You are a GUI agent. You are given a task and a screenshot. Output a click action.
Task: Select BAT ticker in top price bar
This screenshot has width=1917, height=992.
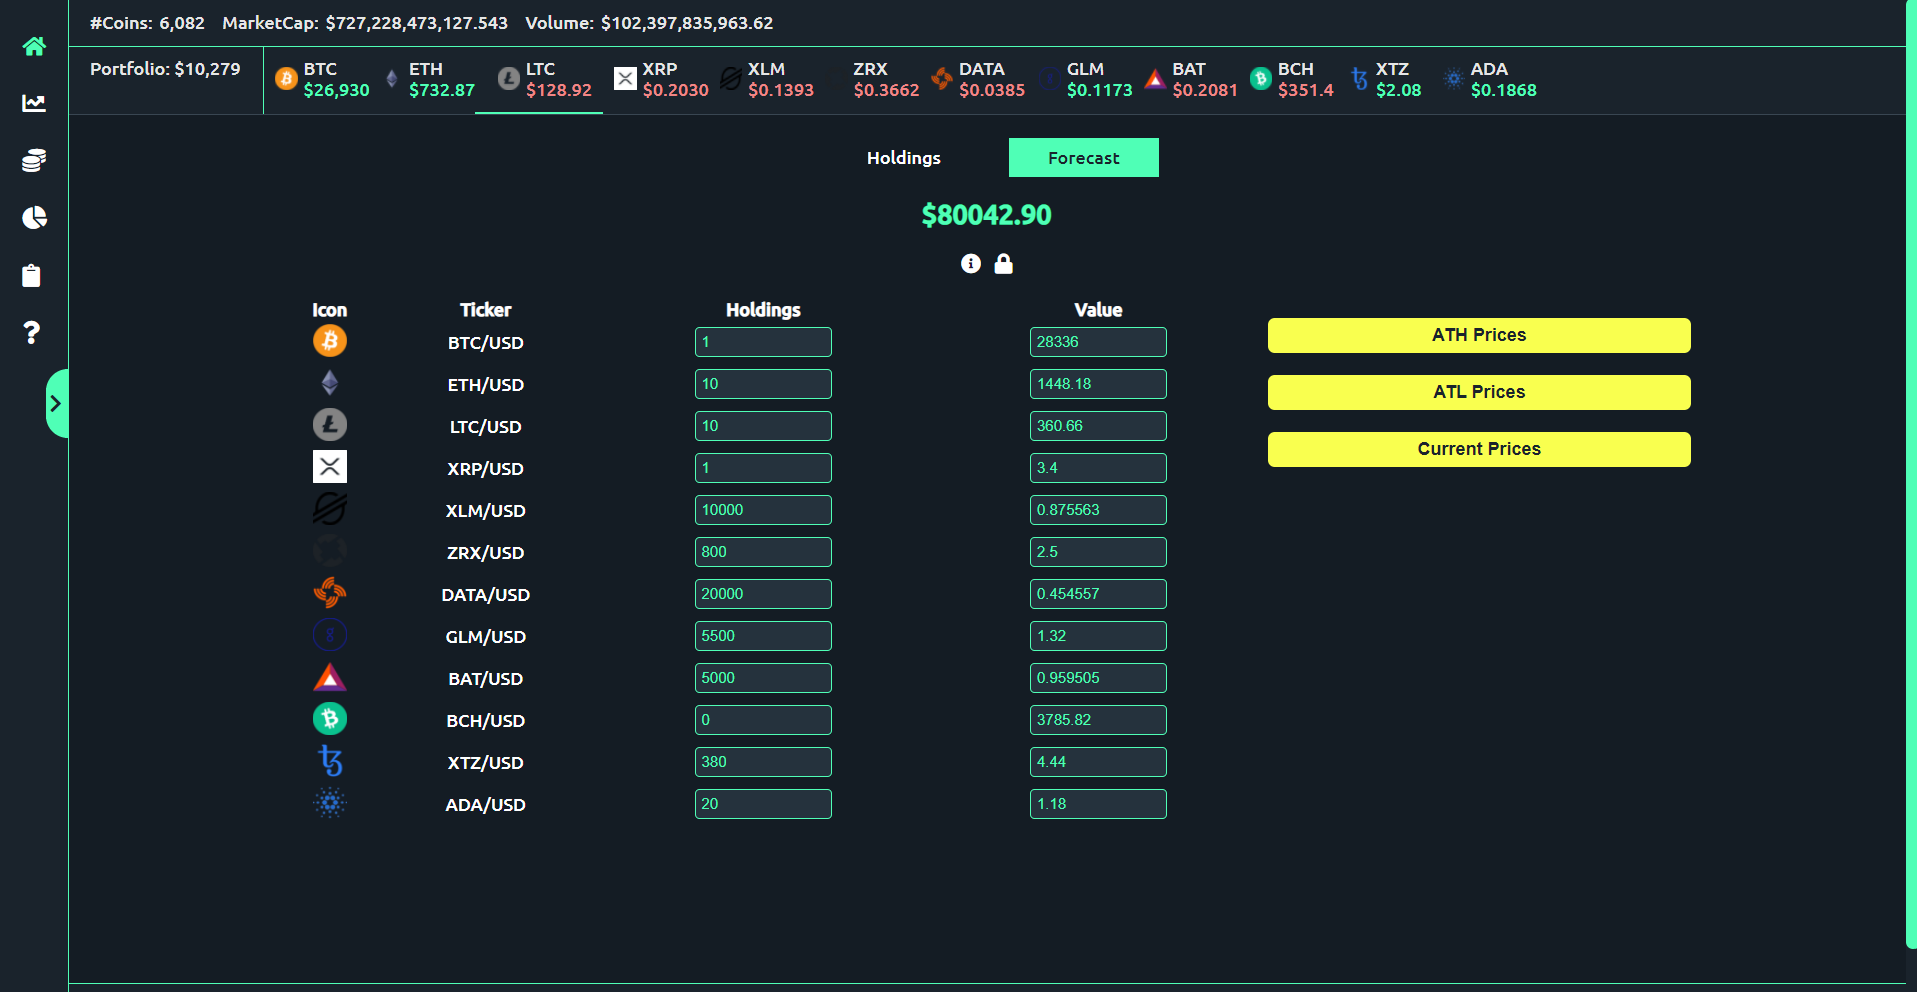1191,80
